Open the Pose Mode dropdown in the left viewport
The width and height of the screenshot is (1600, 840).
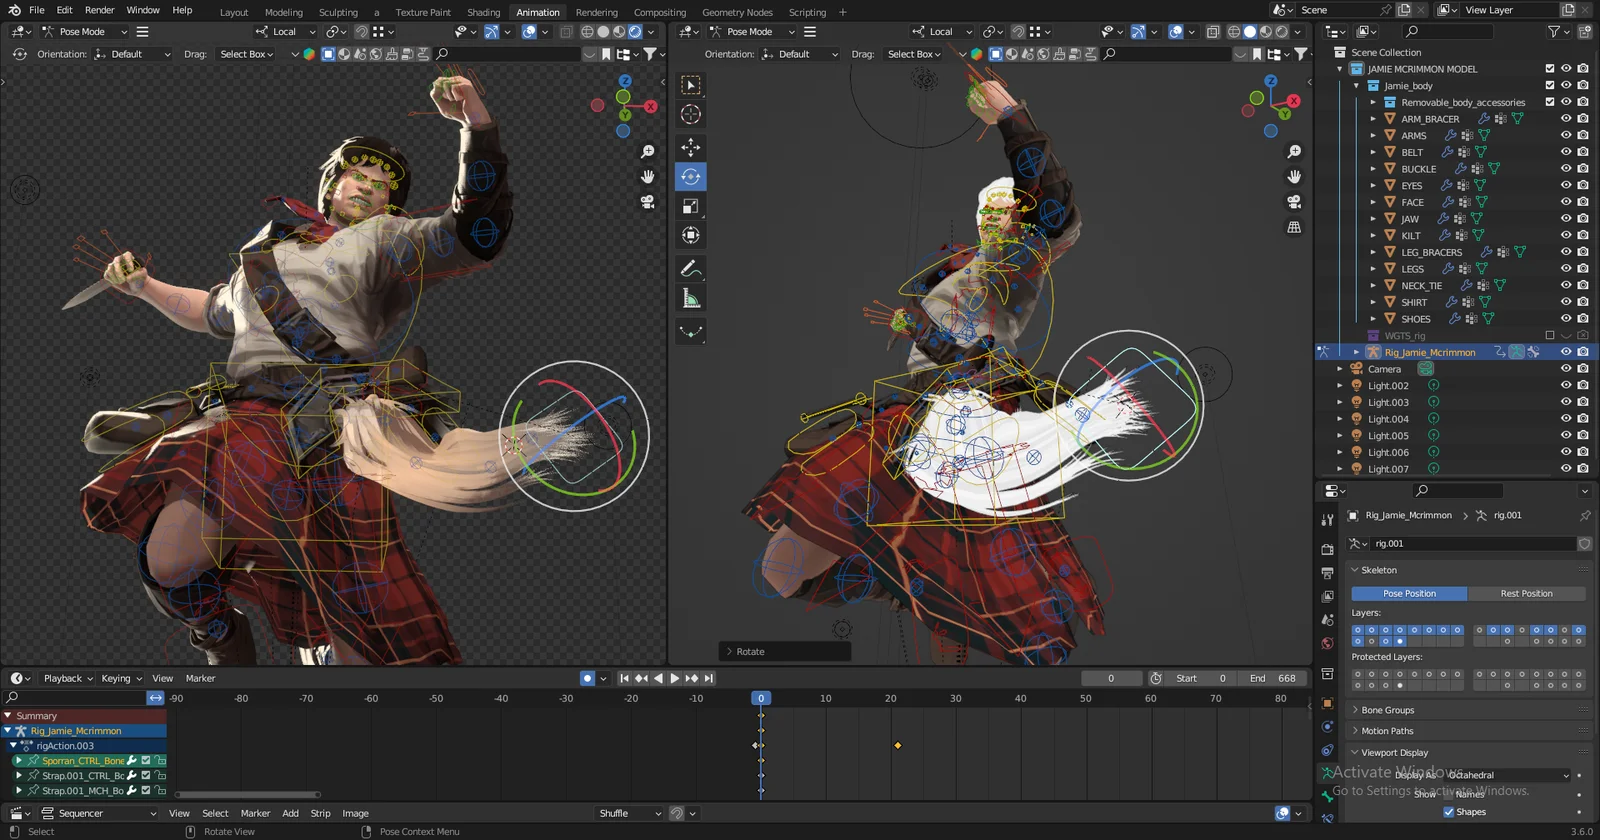tap(85, 32)
